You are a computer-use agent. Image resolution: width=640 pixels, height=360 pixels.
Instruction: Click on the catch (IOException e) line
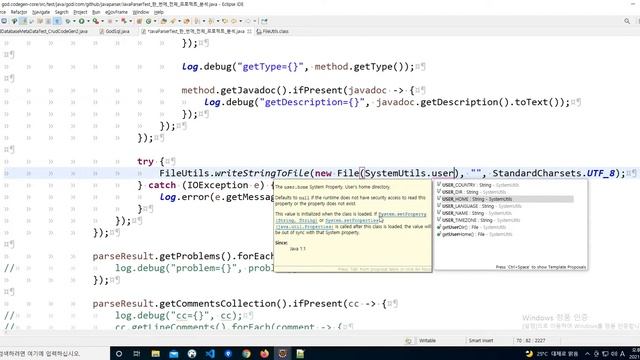206,185
